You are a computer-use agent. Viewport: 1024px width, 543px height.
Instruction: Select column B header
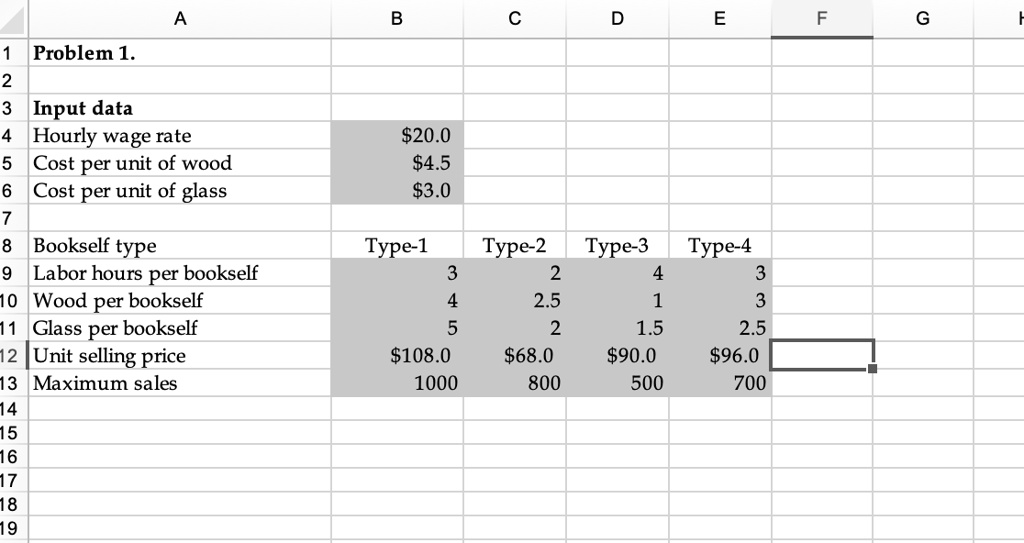tap(397, 17)
